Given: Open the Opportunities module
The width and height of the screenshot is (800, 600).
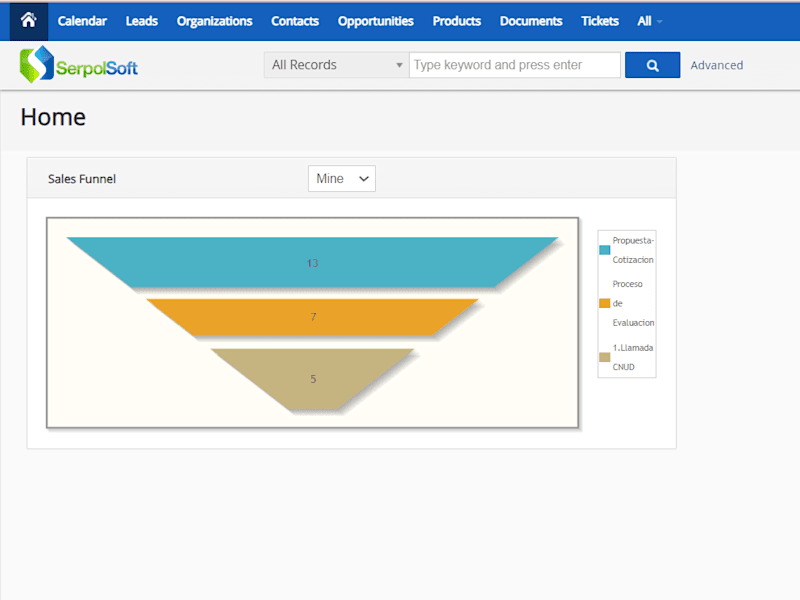Looking at the screenshot, I should pos(376,21).
